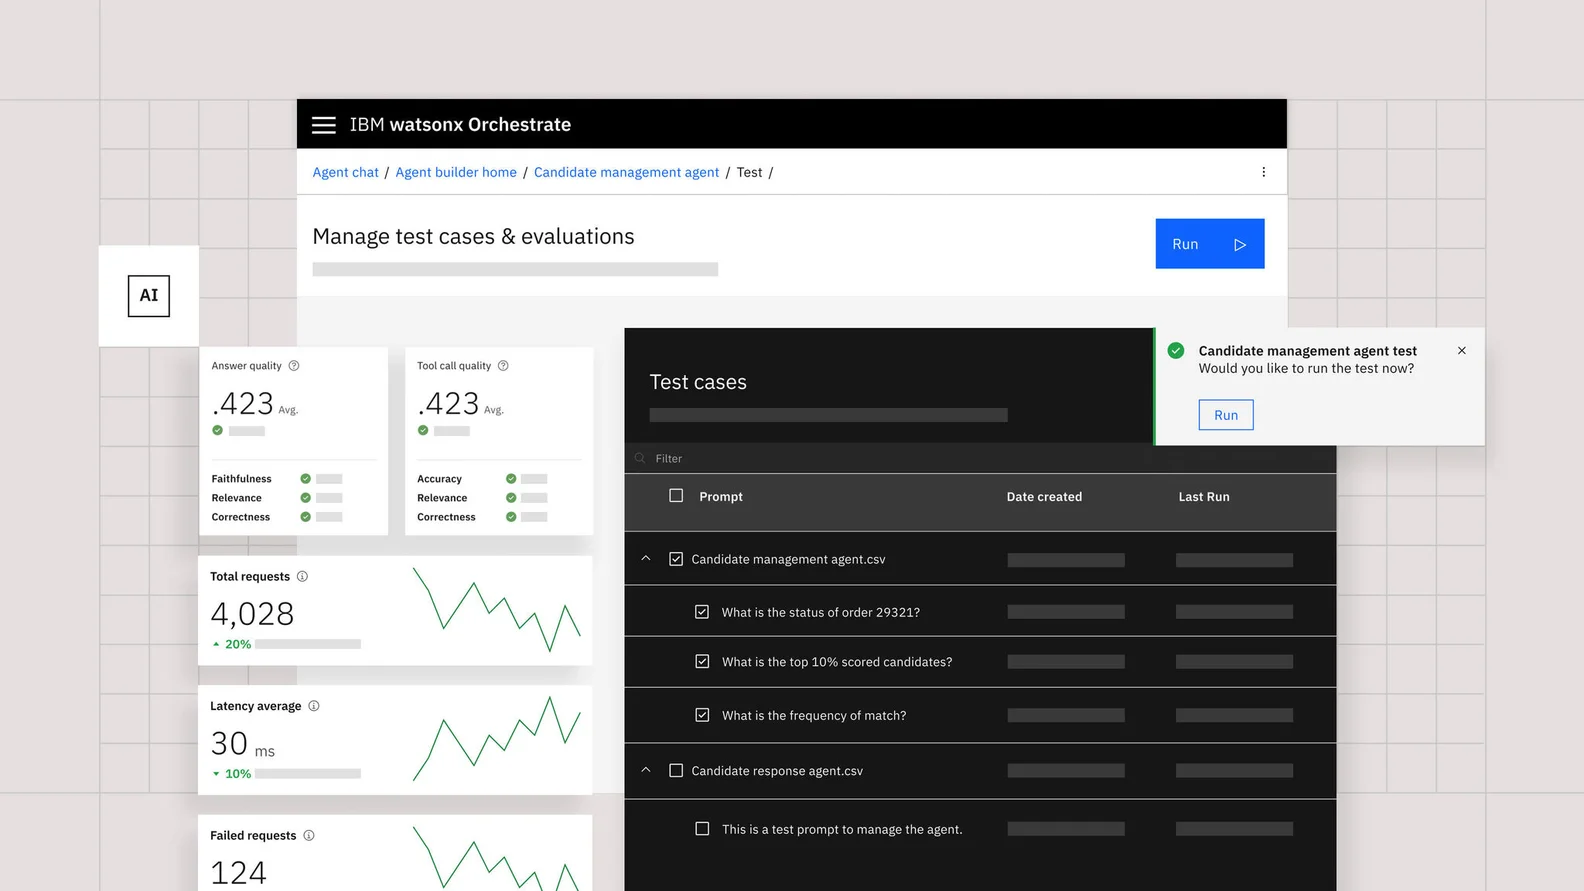Go to Agent builder home breadcrumb
The width and height of the screenshot is (1584, 891).
[x=456, y=172]
